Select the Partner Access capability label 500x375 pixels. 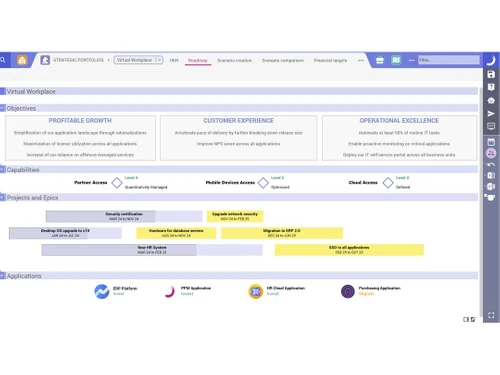pyautogui.click(x=91, y=183)
